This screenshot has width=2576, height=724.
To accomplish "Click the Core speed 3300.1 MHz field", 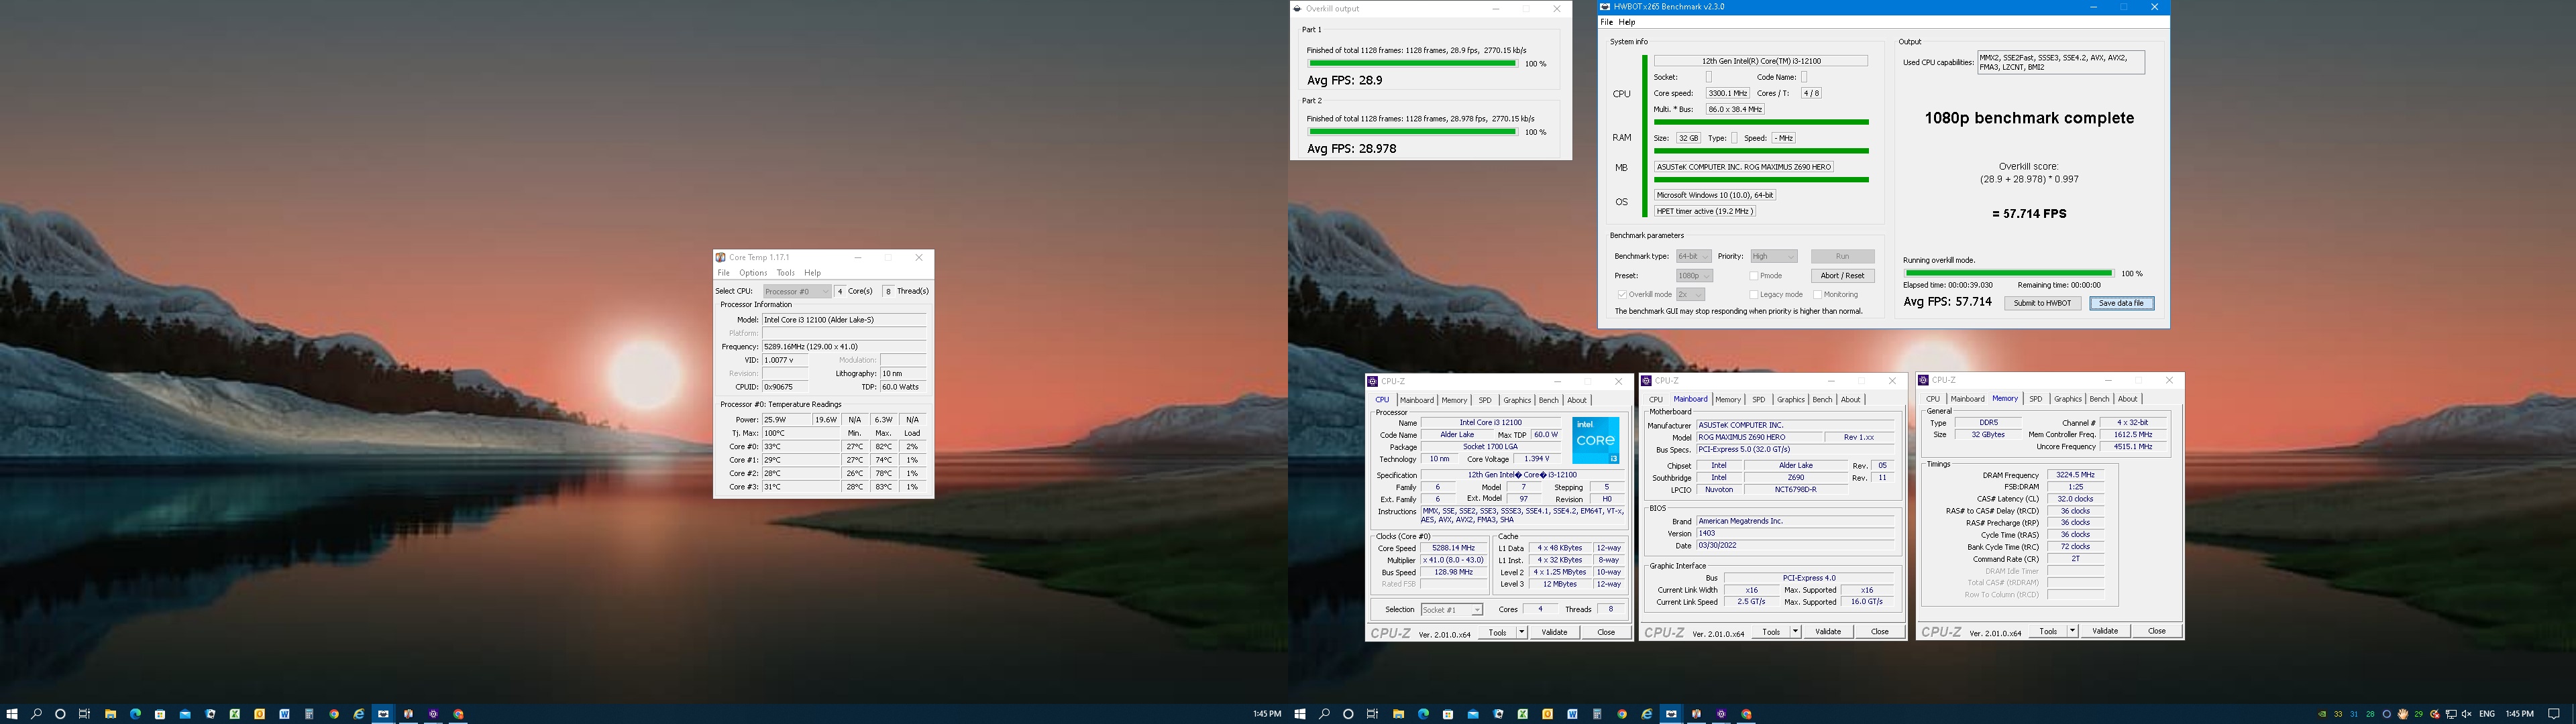I will [x=1727, y=93].
